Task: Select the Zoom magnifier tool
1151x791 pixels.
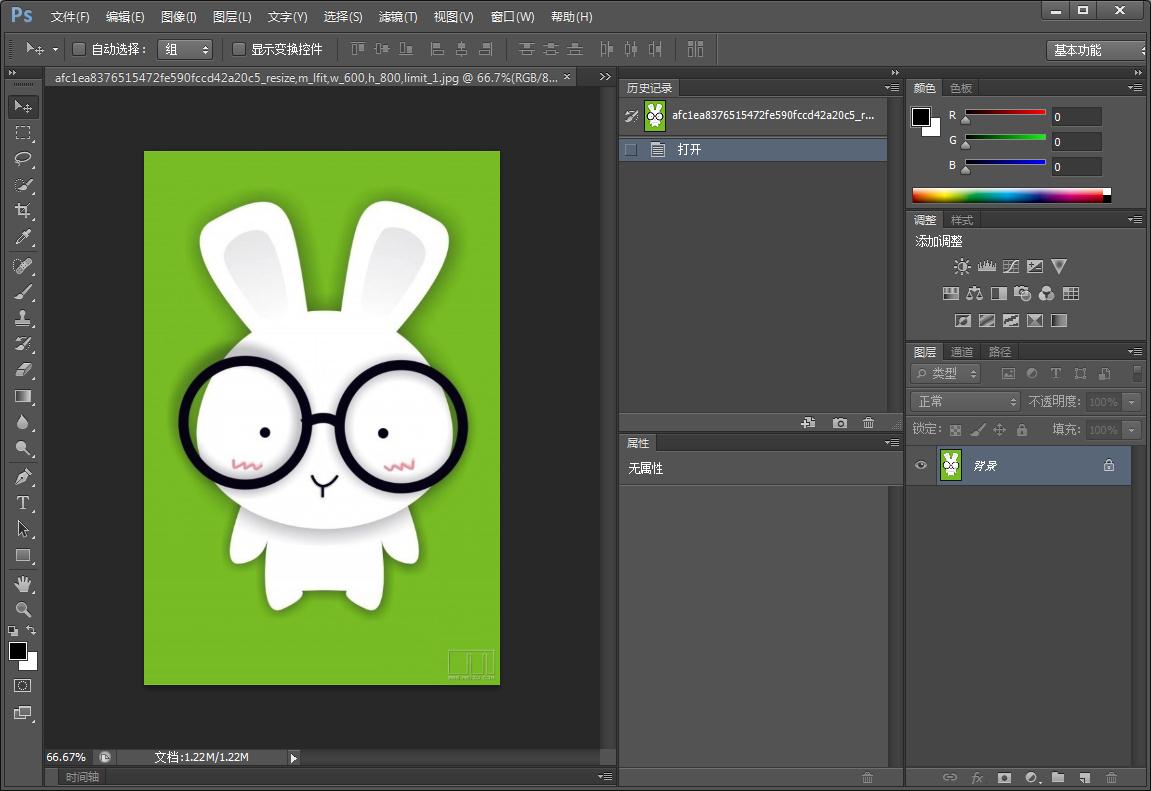Action: pyautogui.click(x=22, y=609)
